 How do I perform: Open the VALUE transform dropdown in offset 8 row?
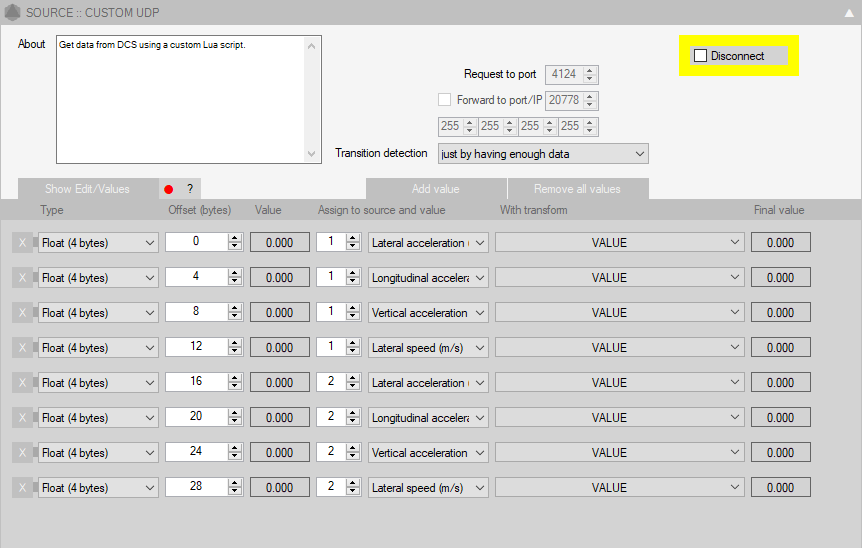coord(620,313)
